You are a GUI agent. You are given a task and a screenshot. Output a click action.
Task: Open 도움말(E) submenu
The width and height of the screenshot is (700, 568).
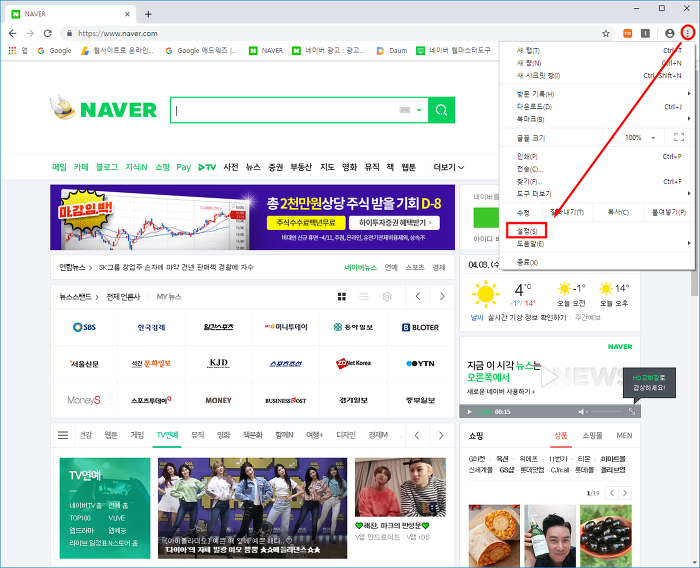[597, 244]
